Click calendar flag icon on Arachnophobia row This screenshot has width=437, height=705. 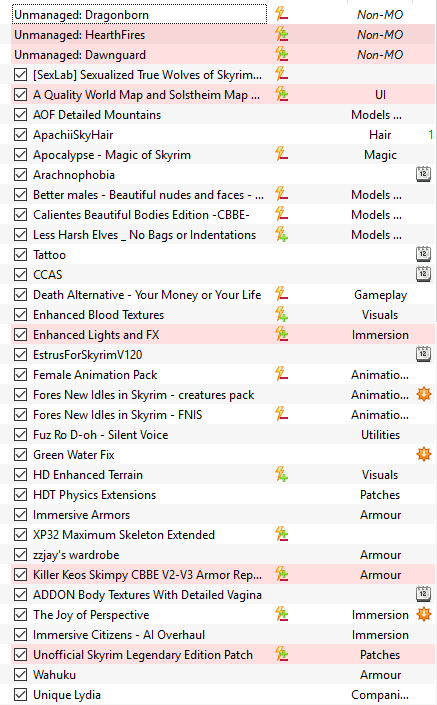pyautogui.click(x=423, y=174)
